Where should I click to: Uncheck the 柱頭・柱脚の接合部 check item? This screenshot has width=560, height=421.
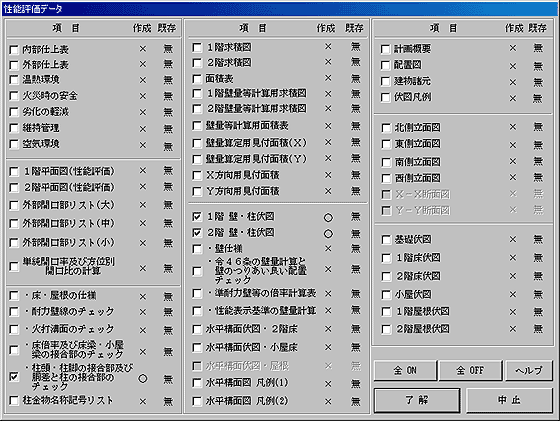[14, 376]
